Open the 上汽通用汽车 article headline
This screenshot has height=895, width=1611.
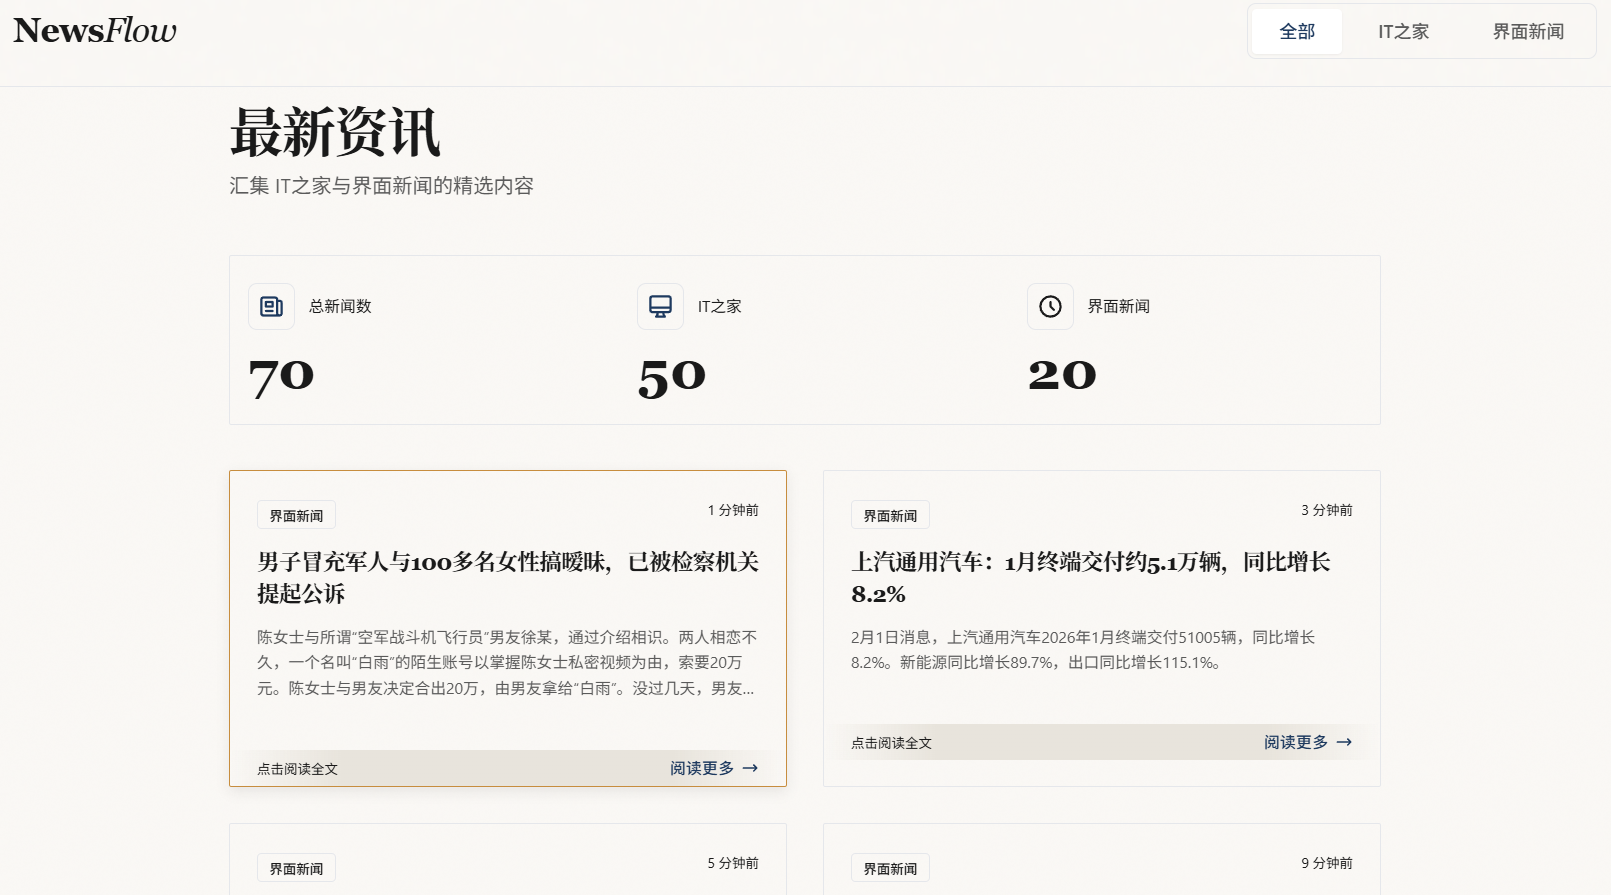pyautogui.click(x=1090, y=577)
